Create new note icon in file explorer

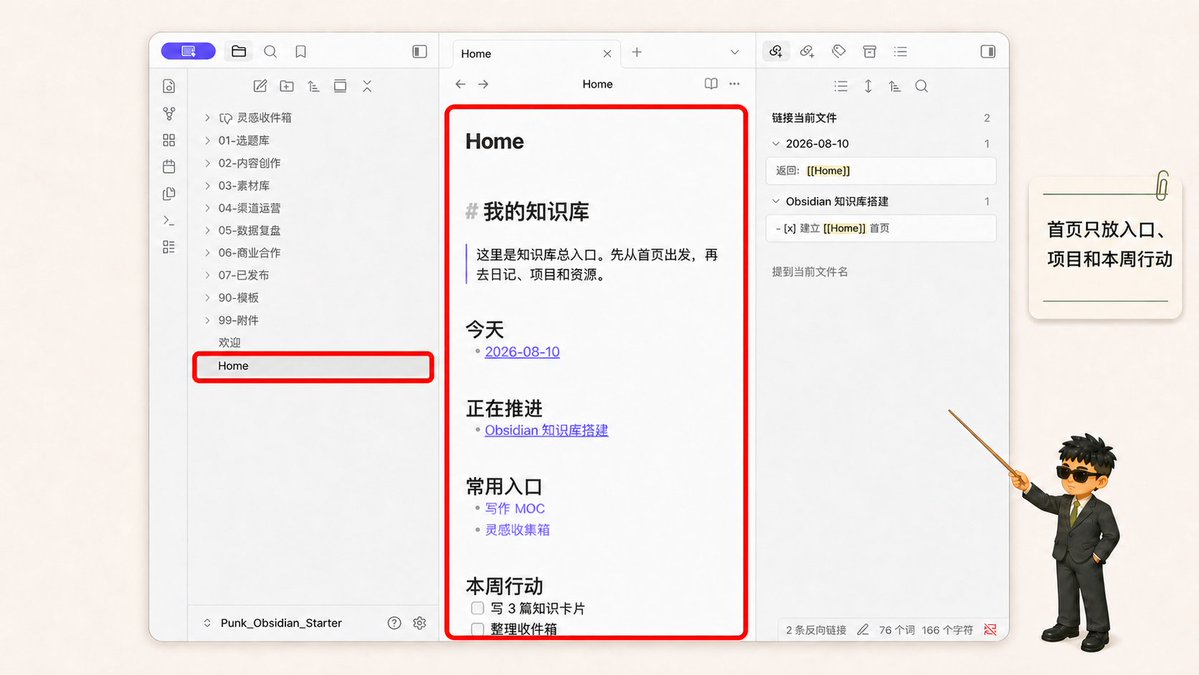260,86
